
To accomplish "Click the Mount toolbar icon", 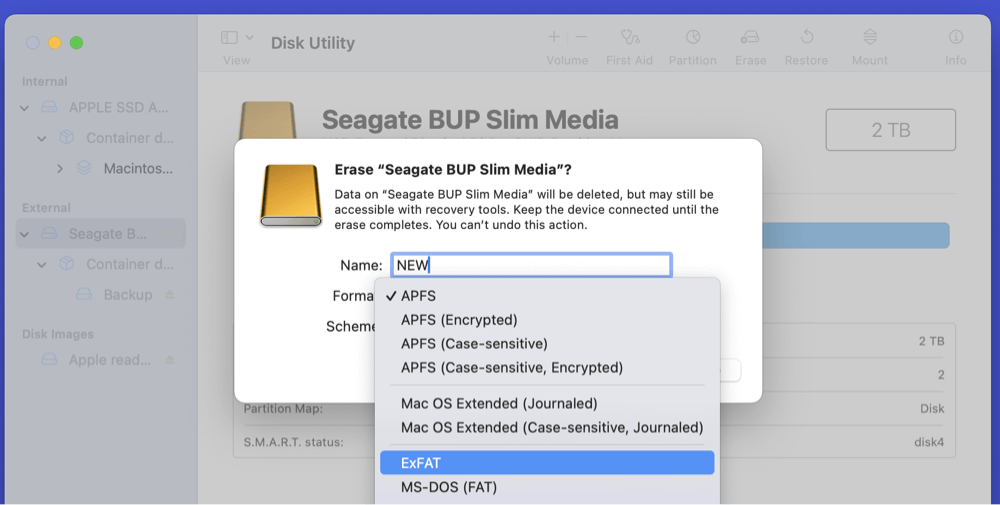I will (870, 37).
